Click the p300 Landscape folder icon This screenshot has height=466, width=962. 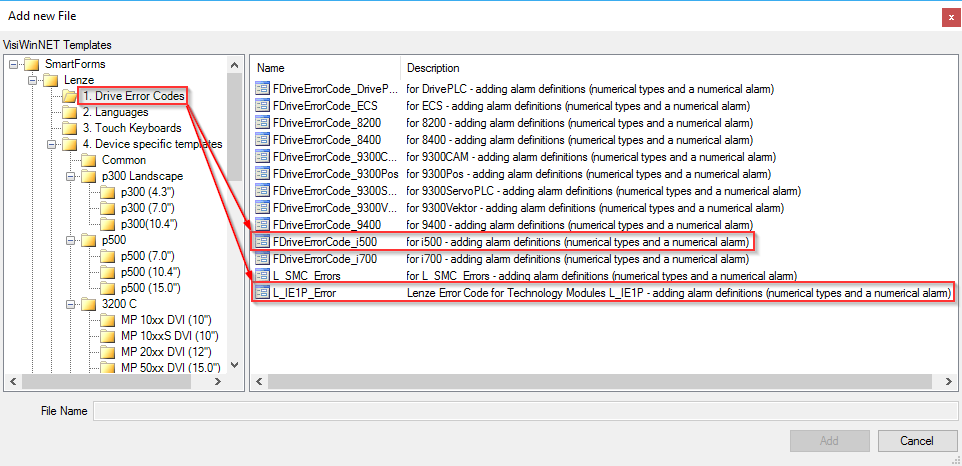pos(89,177)
